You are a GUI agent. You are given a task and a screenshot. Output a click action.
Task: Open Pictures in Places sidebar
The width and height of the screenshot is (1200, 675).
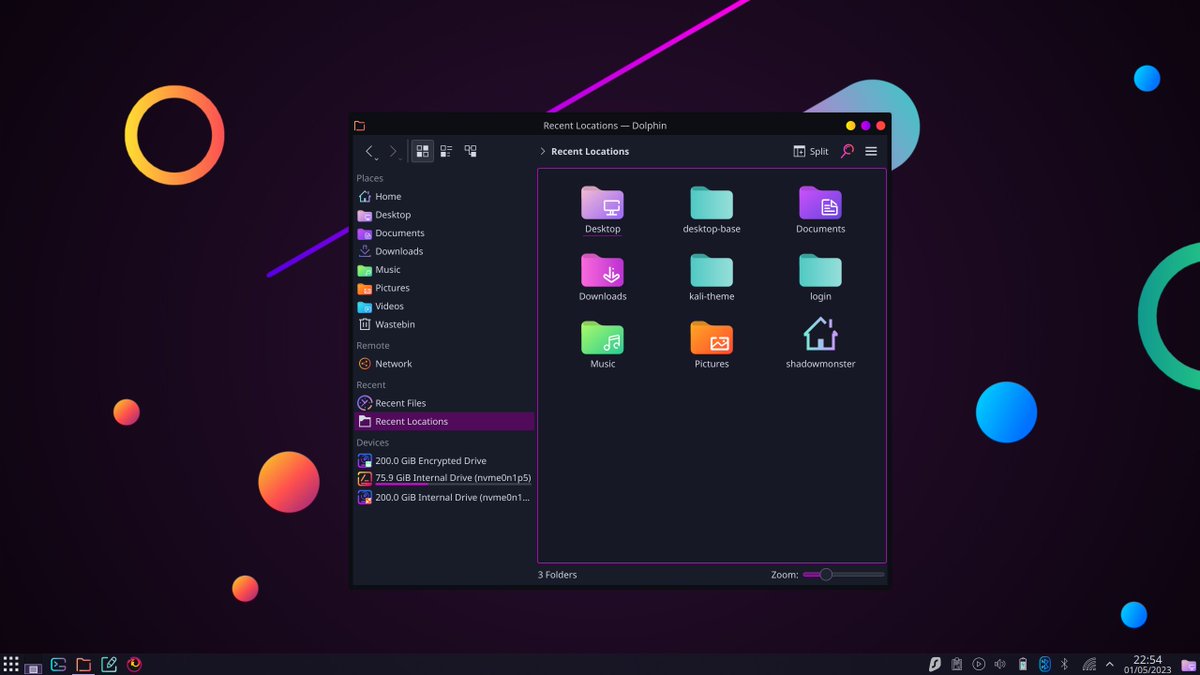[444, 288]
